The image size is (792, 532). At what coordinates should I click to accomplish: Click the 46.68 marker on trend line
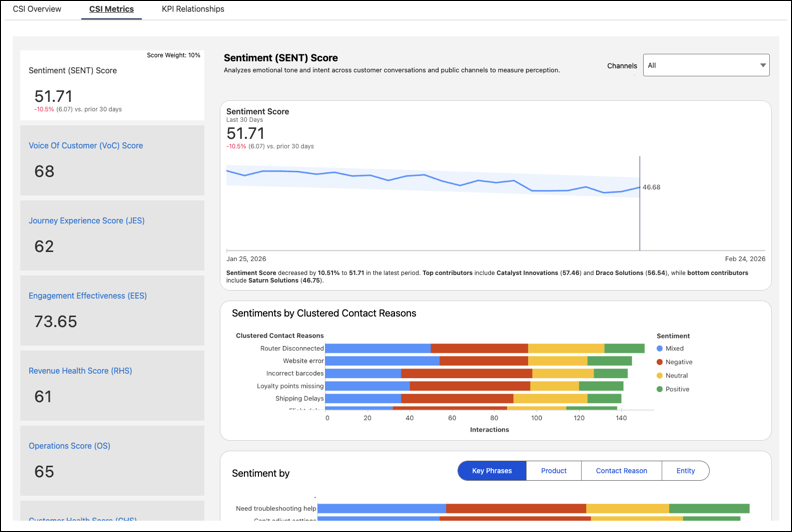(651, 187)
